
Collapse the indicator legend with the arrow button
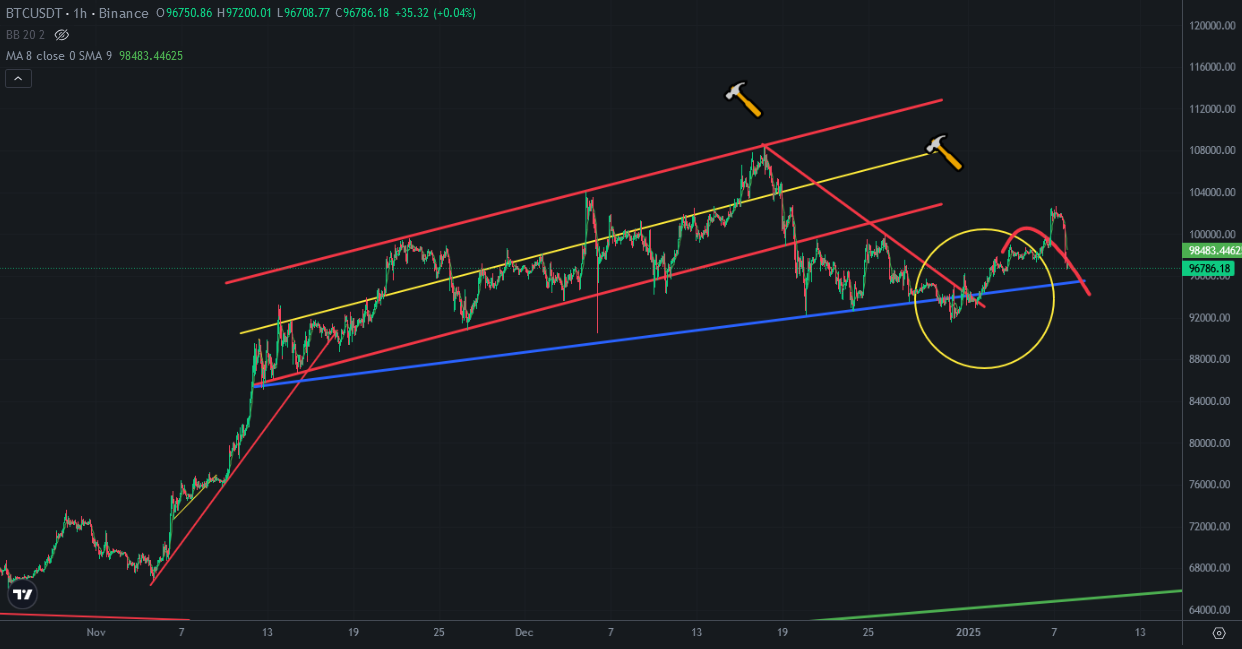(x=18, y=78)
